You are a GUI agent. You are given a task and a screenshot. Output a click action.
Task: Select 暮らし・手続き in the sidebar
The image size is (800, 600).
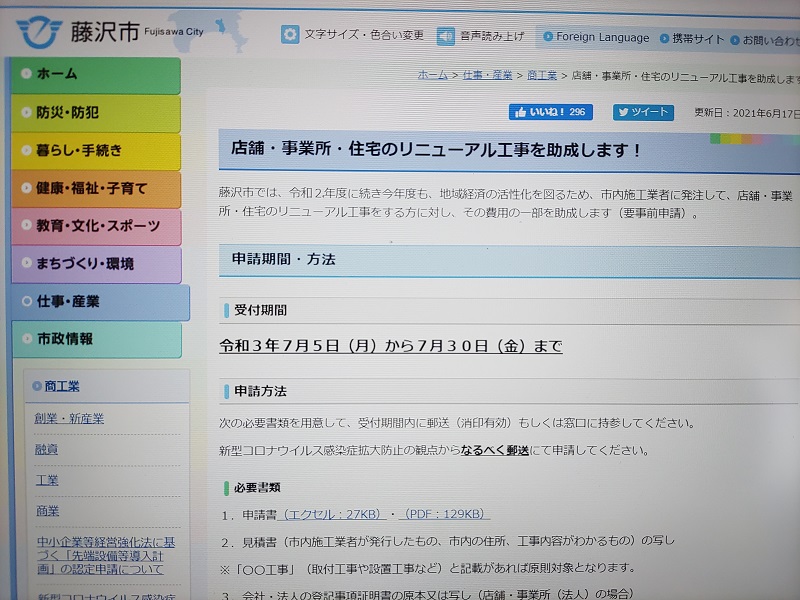96,151
